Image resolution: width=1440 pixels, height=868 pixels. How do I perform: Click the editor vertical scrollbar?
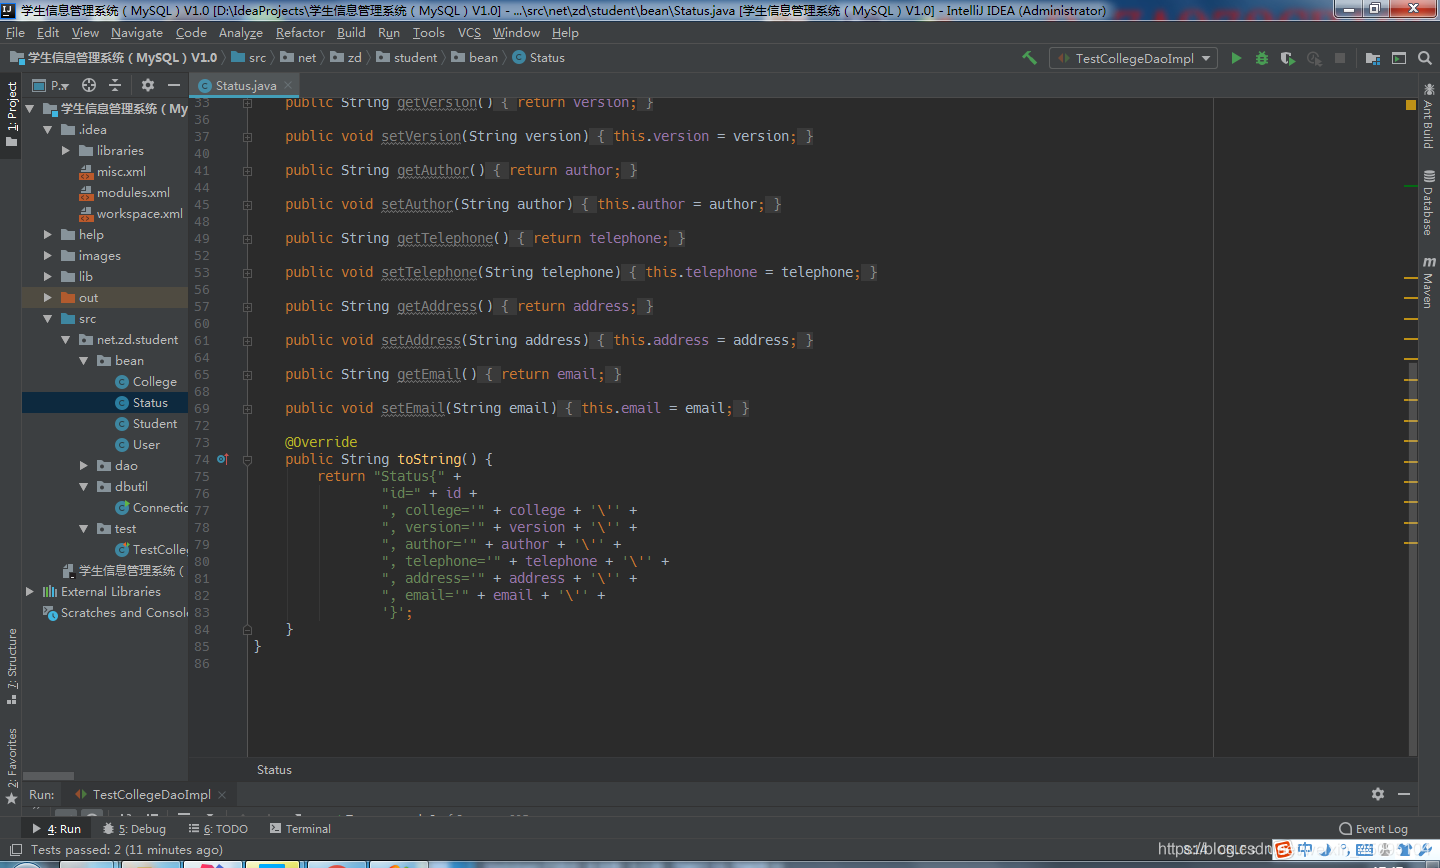pyautogui.click(x=1412, y=560)
